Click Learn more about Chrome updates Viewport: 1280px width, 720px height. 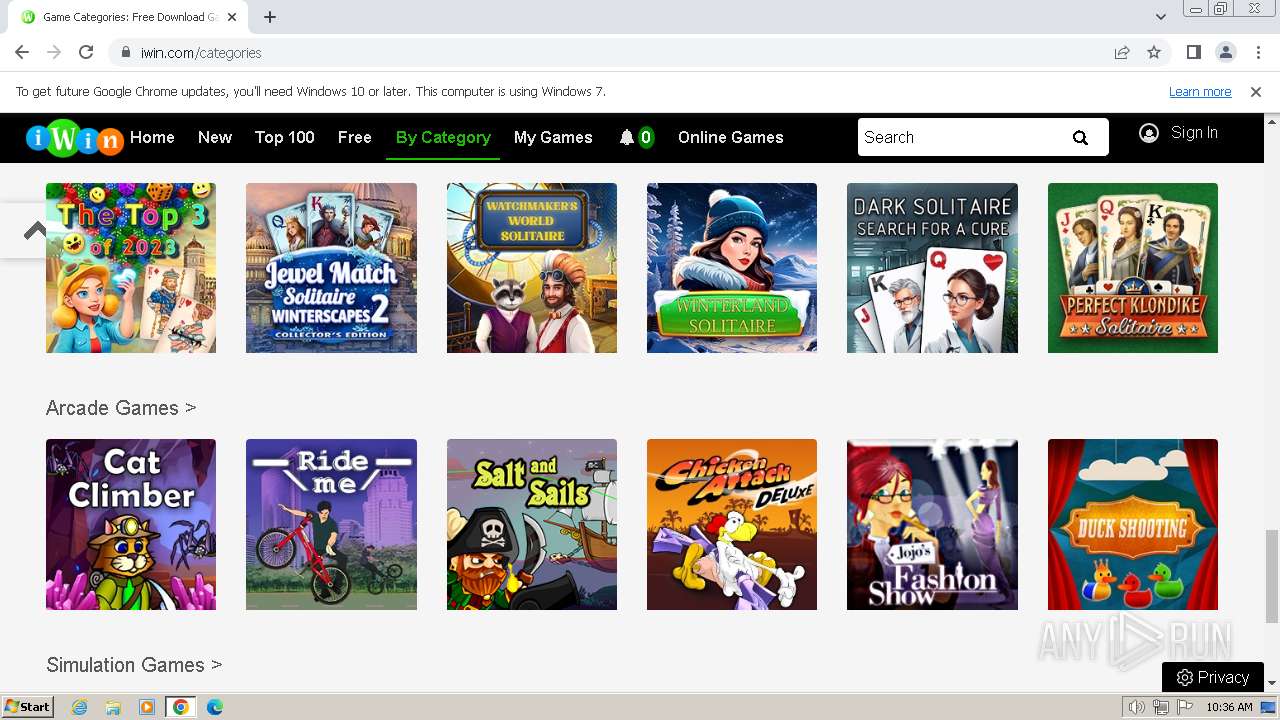point(1200,92)
